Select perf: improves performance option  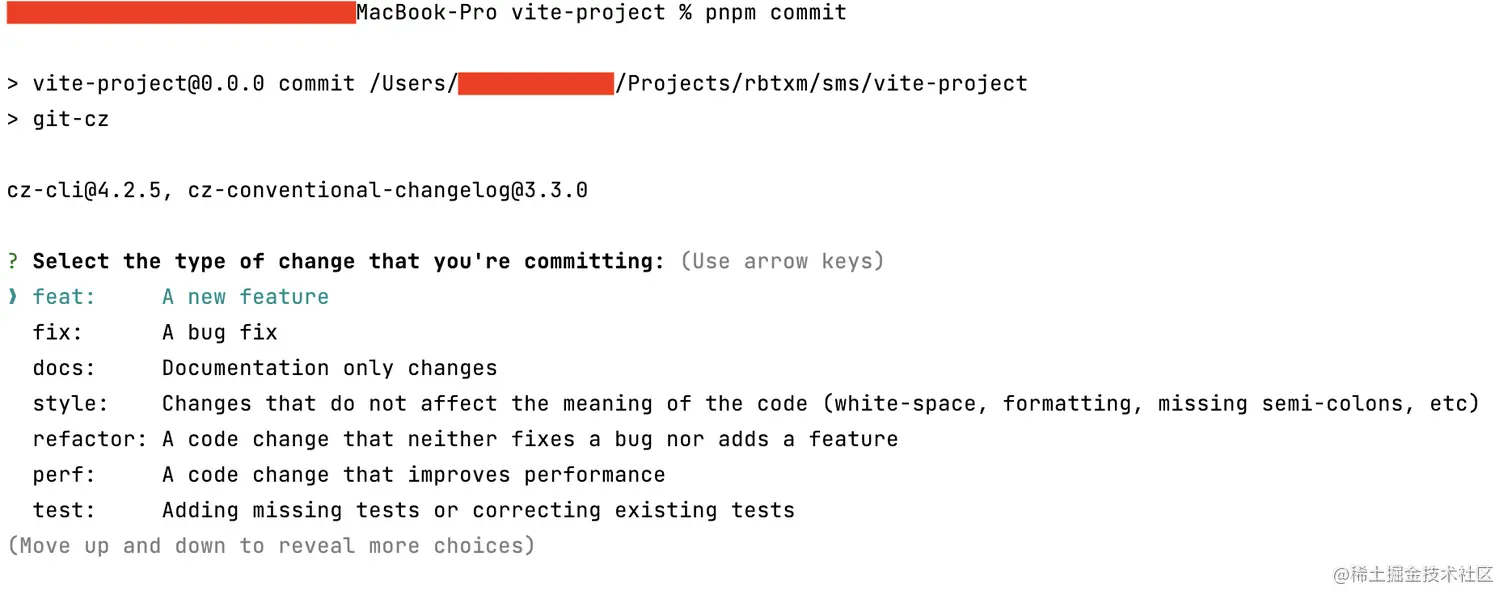click(348, 475)
